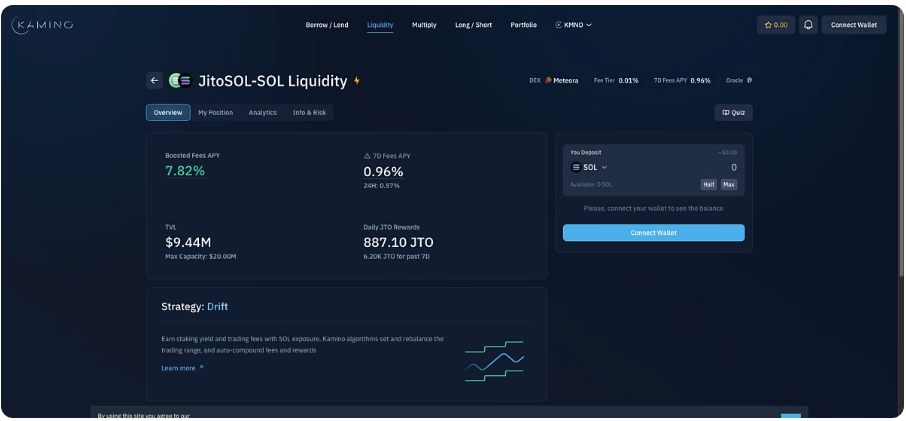The width and height of the screenshot is (906, 421).
Task: Click the JitoSOL-SOL token pair icon
Action: click(x=180, y=81)
